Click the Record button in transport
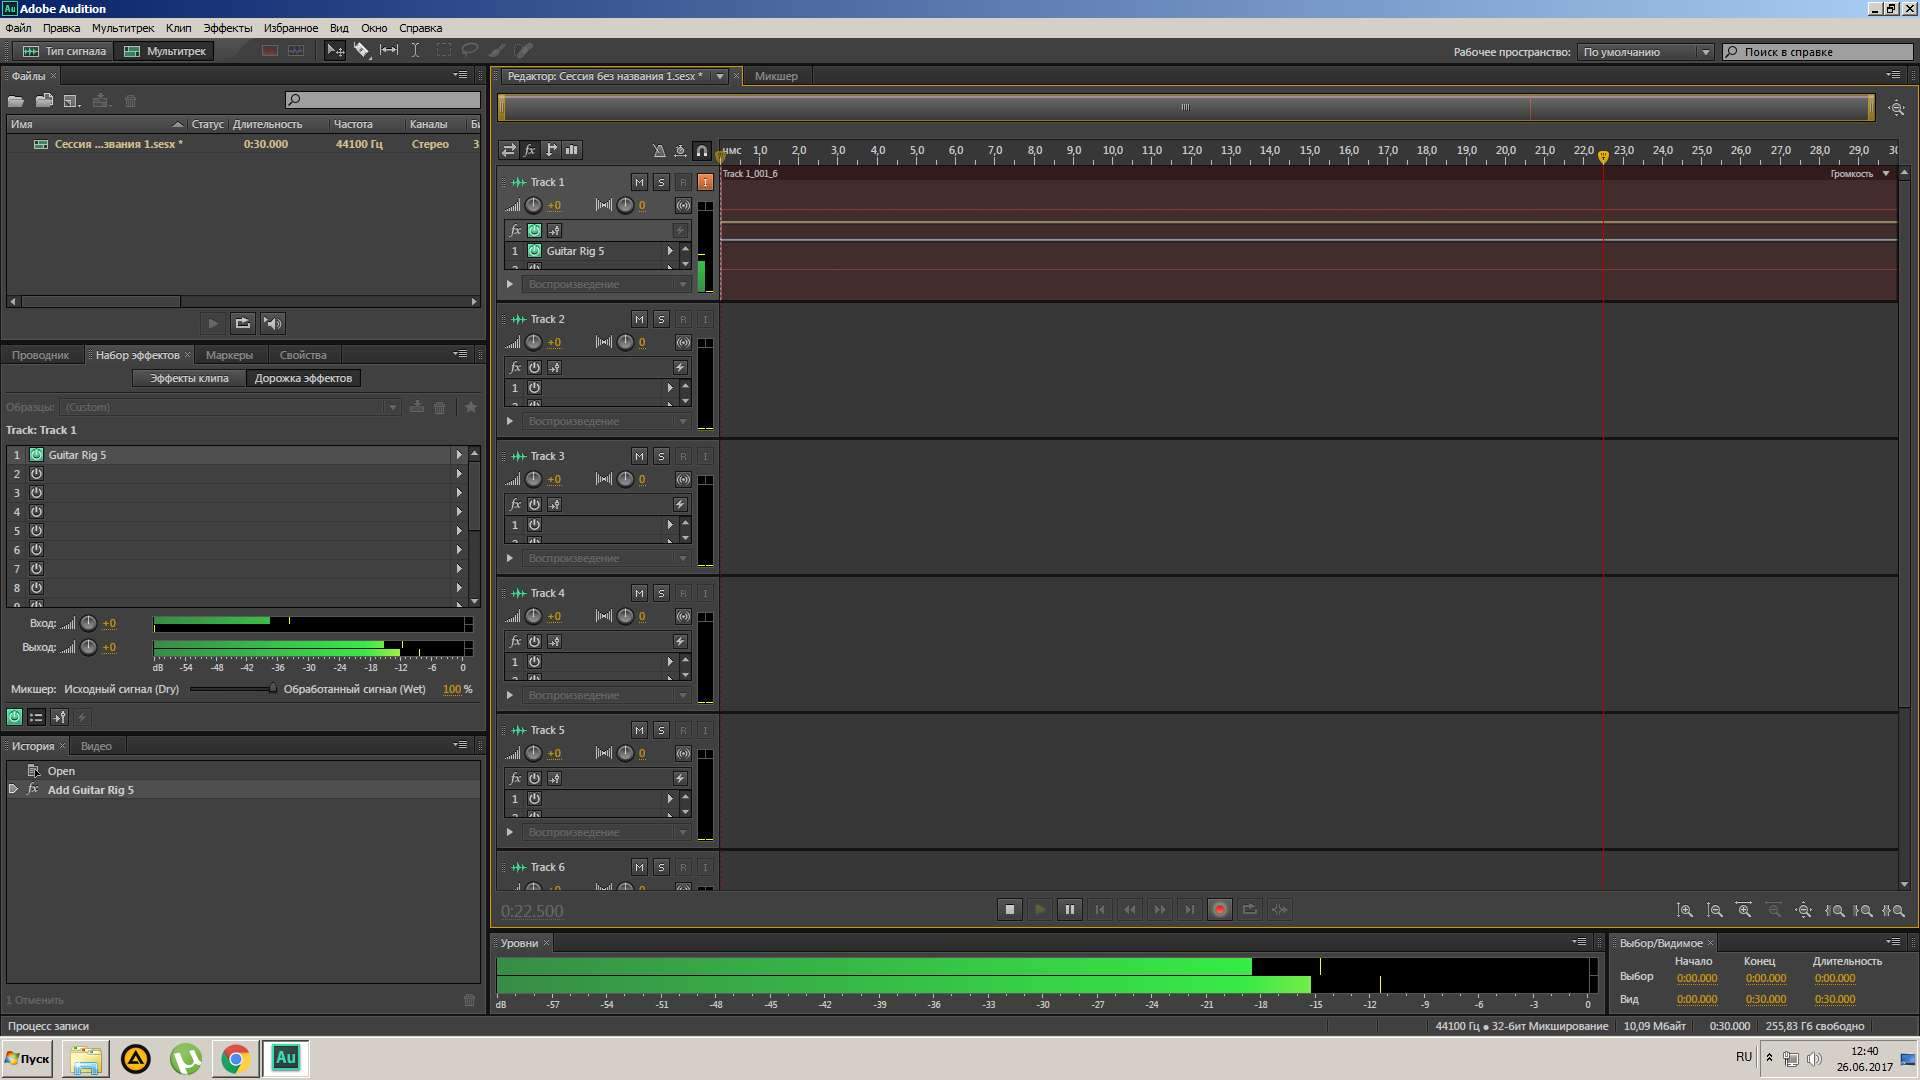Viewport: 1920px width, 1080px height. click(1219, 910)
